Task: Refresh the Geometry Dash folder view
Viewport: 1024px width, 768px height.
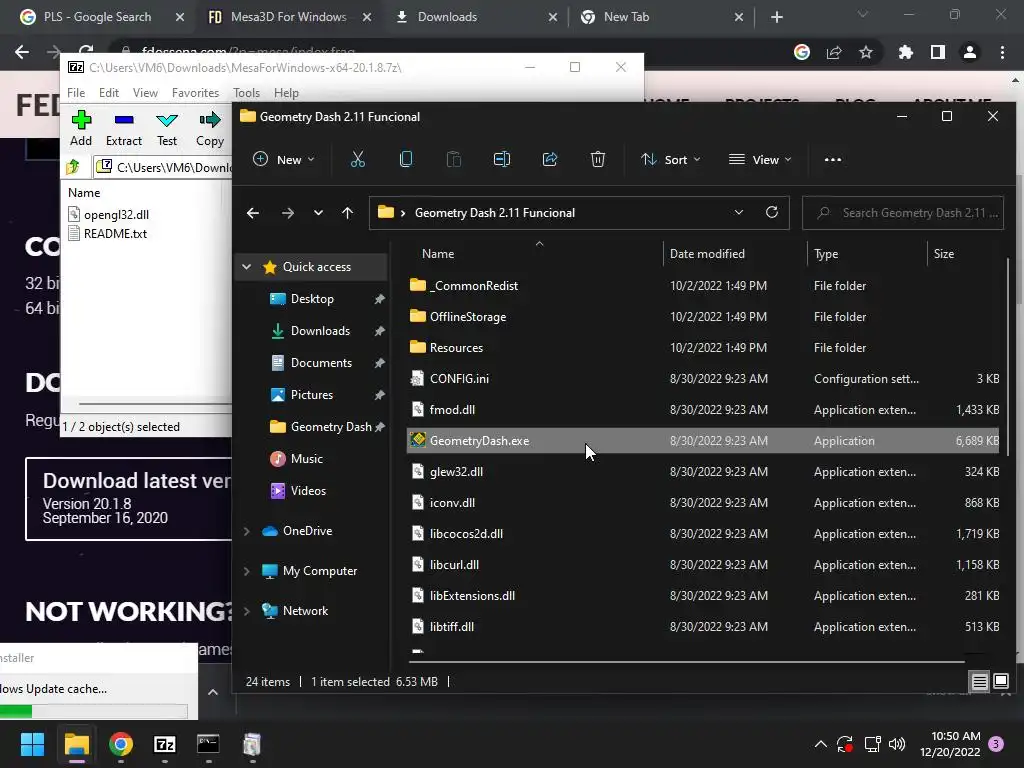Action: (772, 213)
